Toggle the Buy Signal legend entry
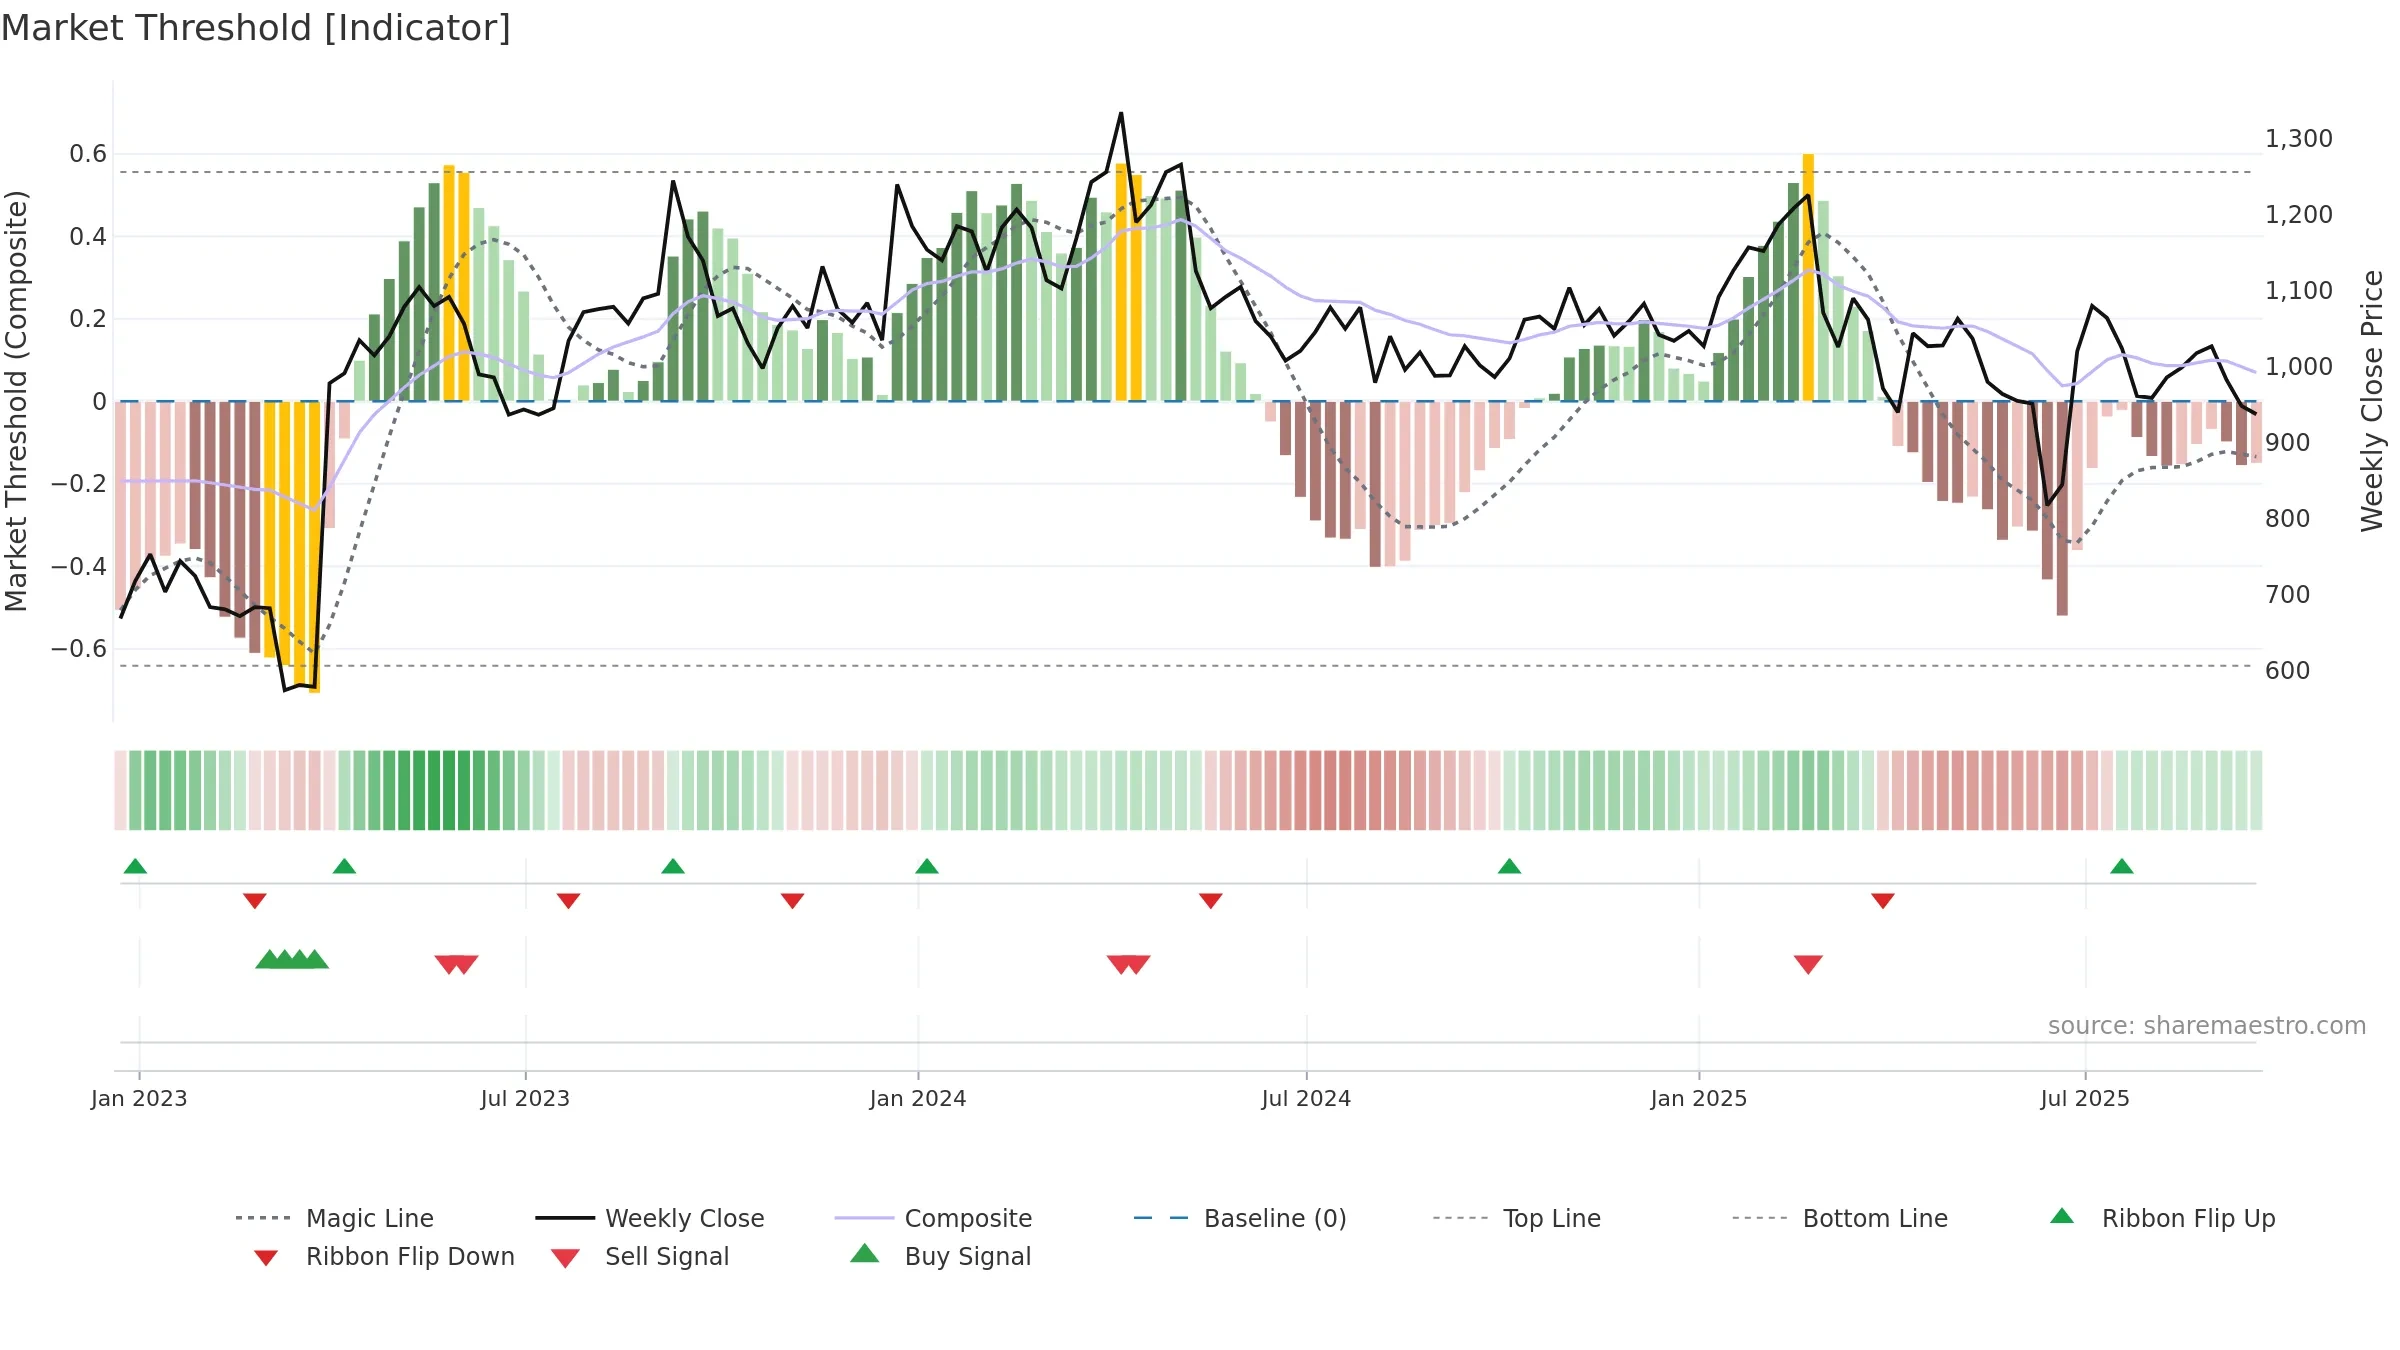 point(940,1256)
